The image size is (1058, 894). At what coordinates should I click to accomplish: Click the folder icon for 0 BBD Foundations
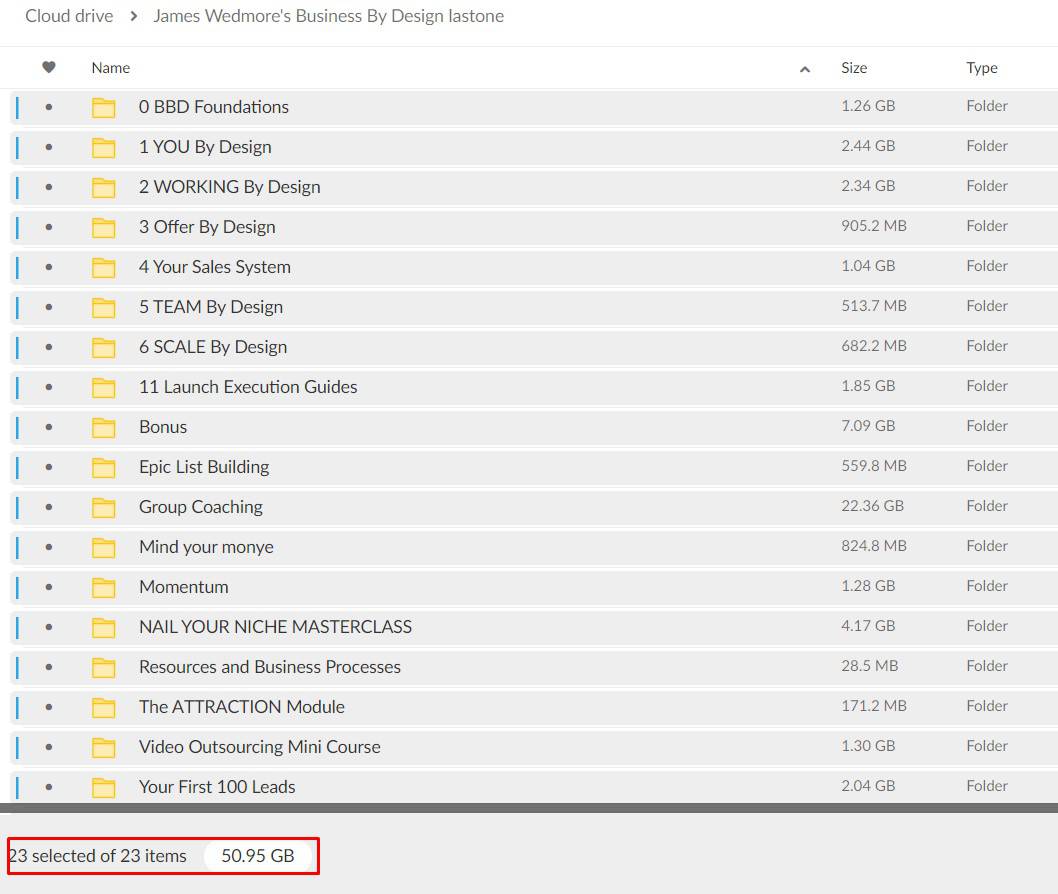tap(104, 108)
